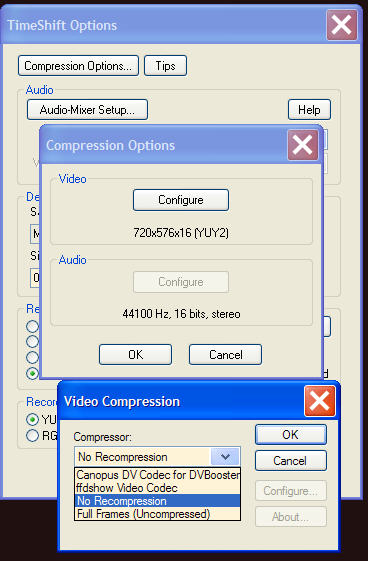Click the selected green radio button beside Compression Options
The height and width of the screenshot is (561, 368).
click(x=33, y=374)
